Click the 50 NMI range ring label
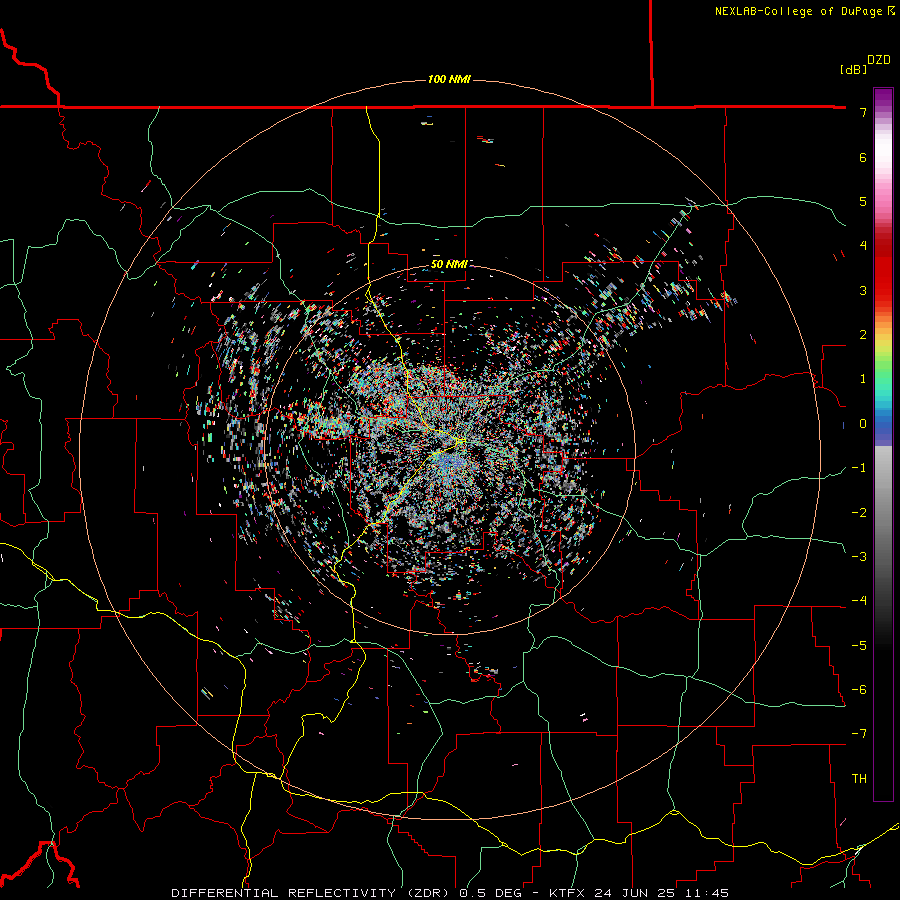 pyautogui.click(x=449, y=264)
